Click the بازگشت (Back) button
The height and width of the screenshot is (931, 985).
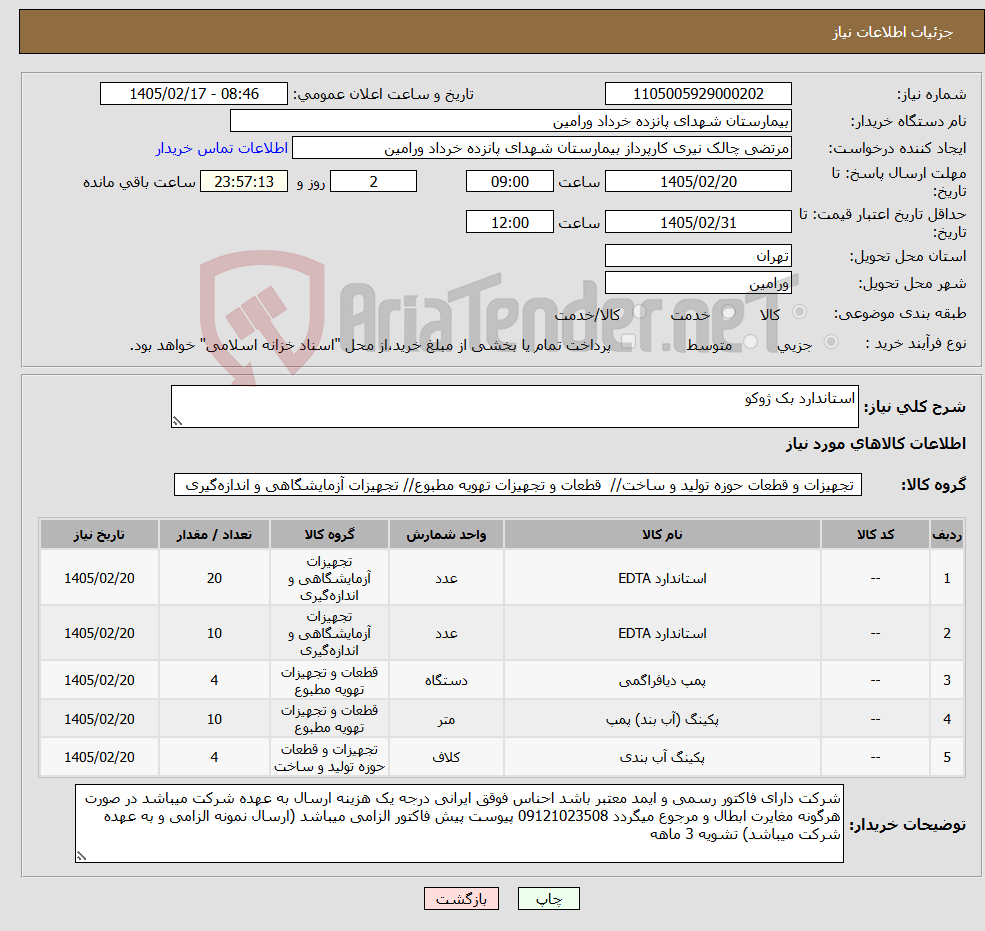pyautogui.click(x=461, y=899)
